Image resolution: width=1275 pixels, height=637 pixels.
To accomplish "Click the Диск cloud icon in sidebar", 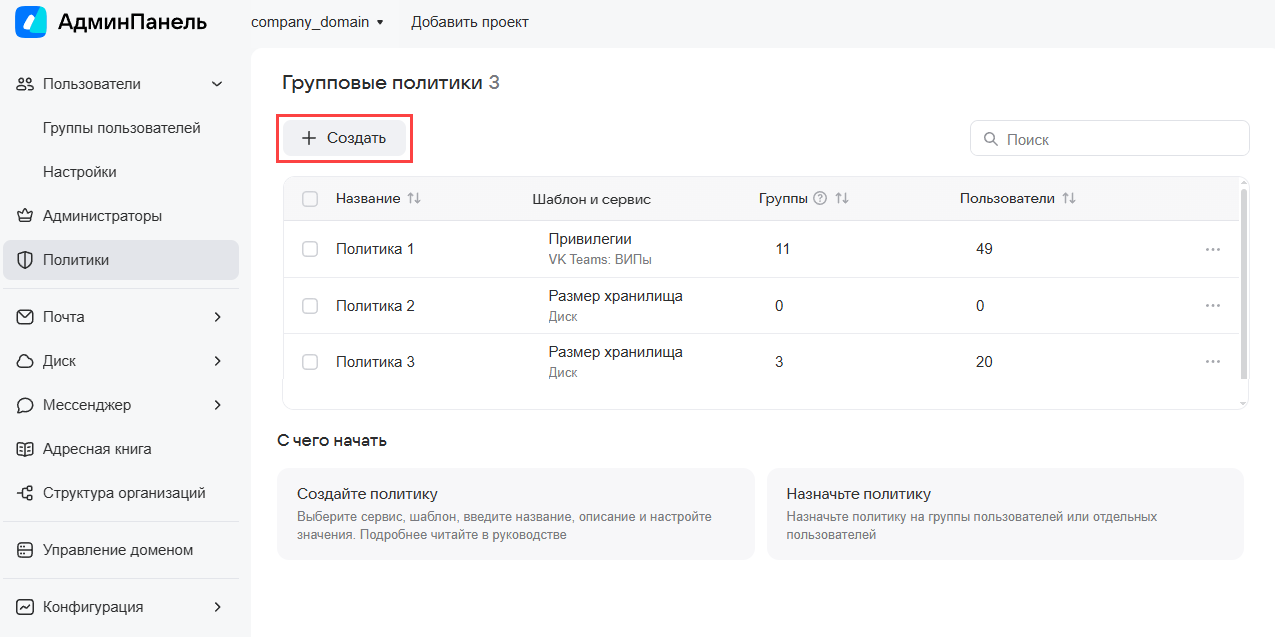I will (x=26, y=361).
